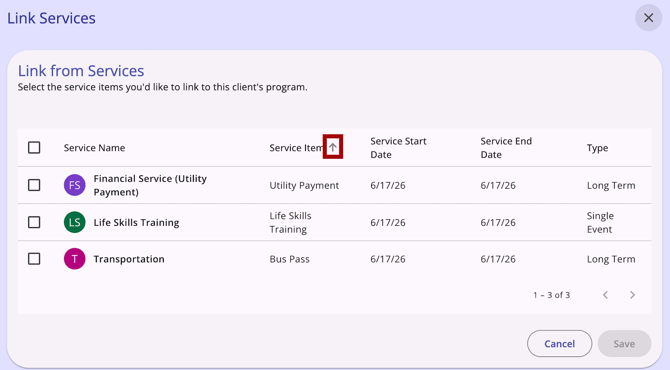The height and width of the screenshot is (370, 670).
Task: Click the Financial Service (Utility Payment) name
Action: pyautogui.click(x=150, y=185)
